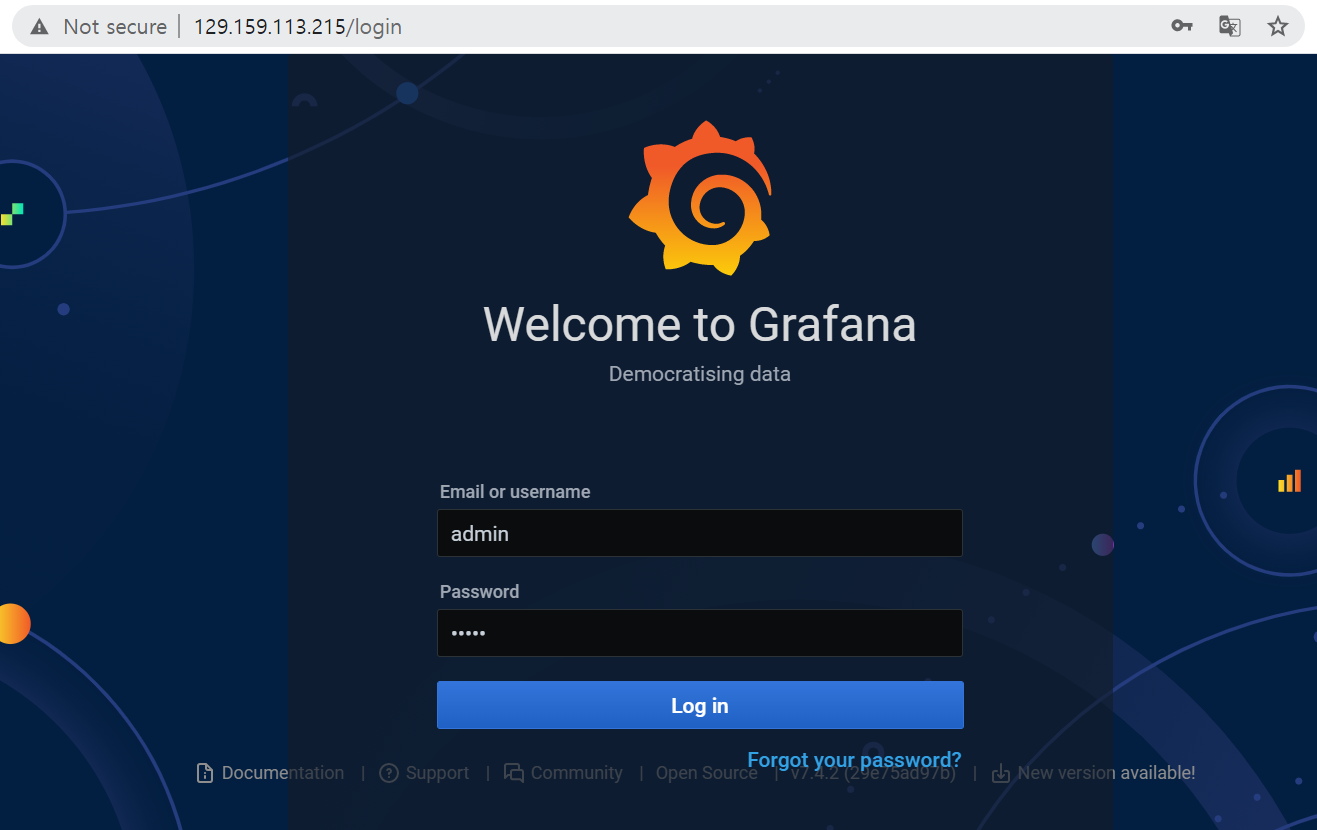
Task: Open the Documentation footer link
Action: (x=283, y=773)
